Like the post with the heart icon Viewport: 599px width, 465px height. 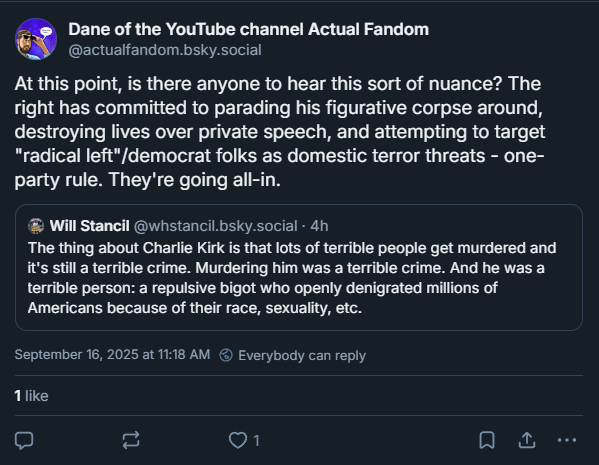tap(238, 440)
